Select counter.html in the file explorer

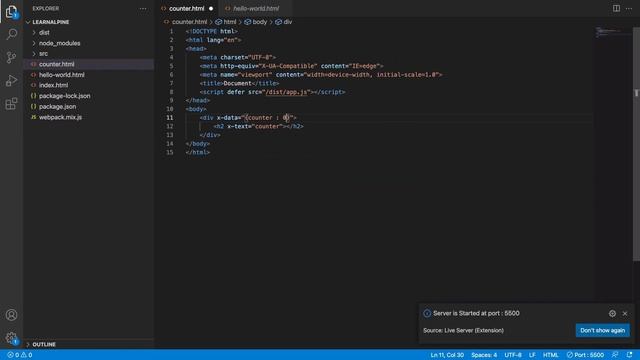coord(57,64)
